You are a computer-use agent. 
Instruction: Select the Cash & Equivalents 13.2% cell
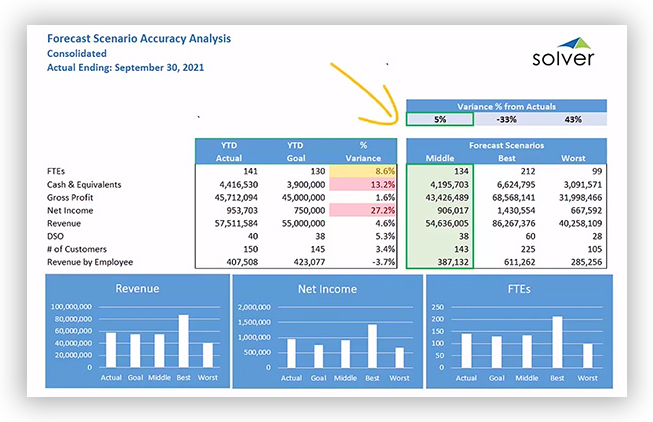(362, 184)
